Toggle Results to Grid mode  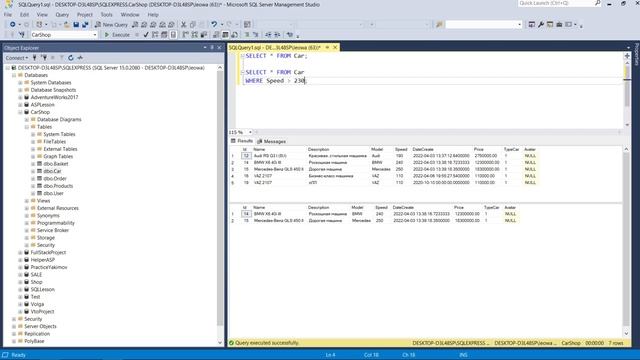click(225, 35)
